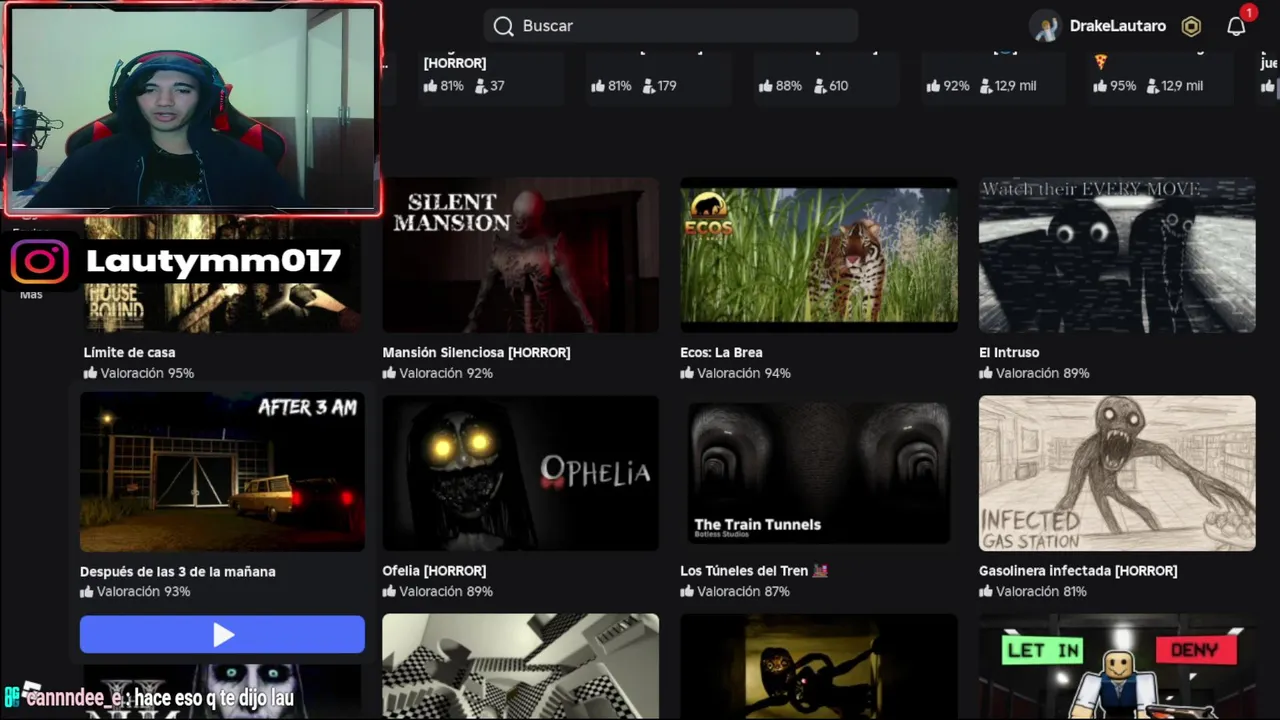Screen dimensions: 1280x720
Task: Click the Valoración 94% rating text
Action: [744, 373]
